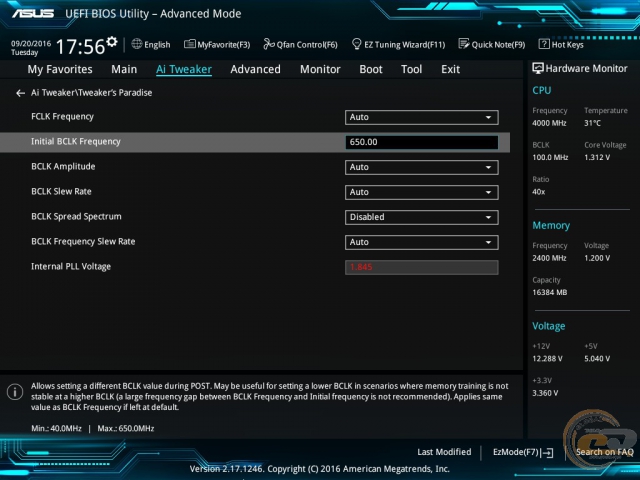
Task: Click the Initial BCLK Frequency input field
Action: (421, 142)
